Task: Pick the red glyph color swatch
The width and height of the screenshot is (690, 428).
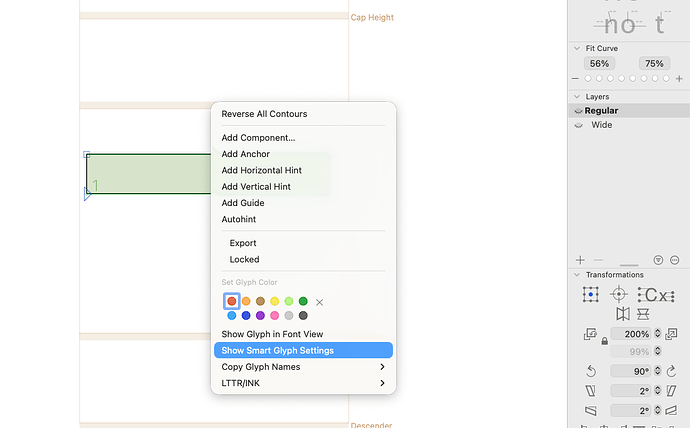Action: point(231,301)
